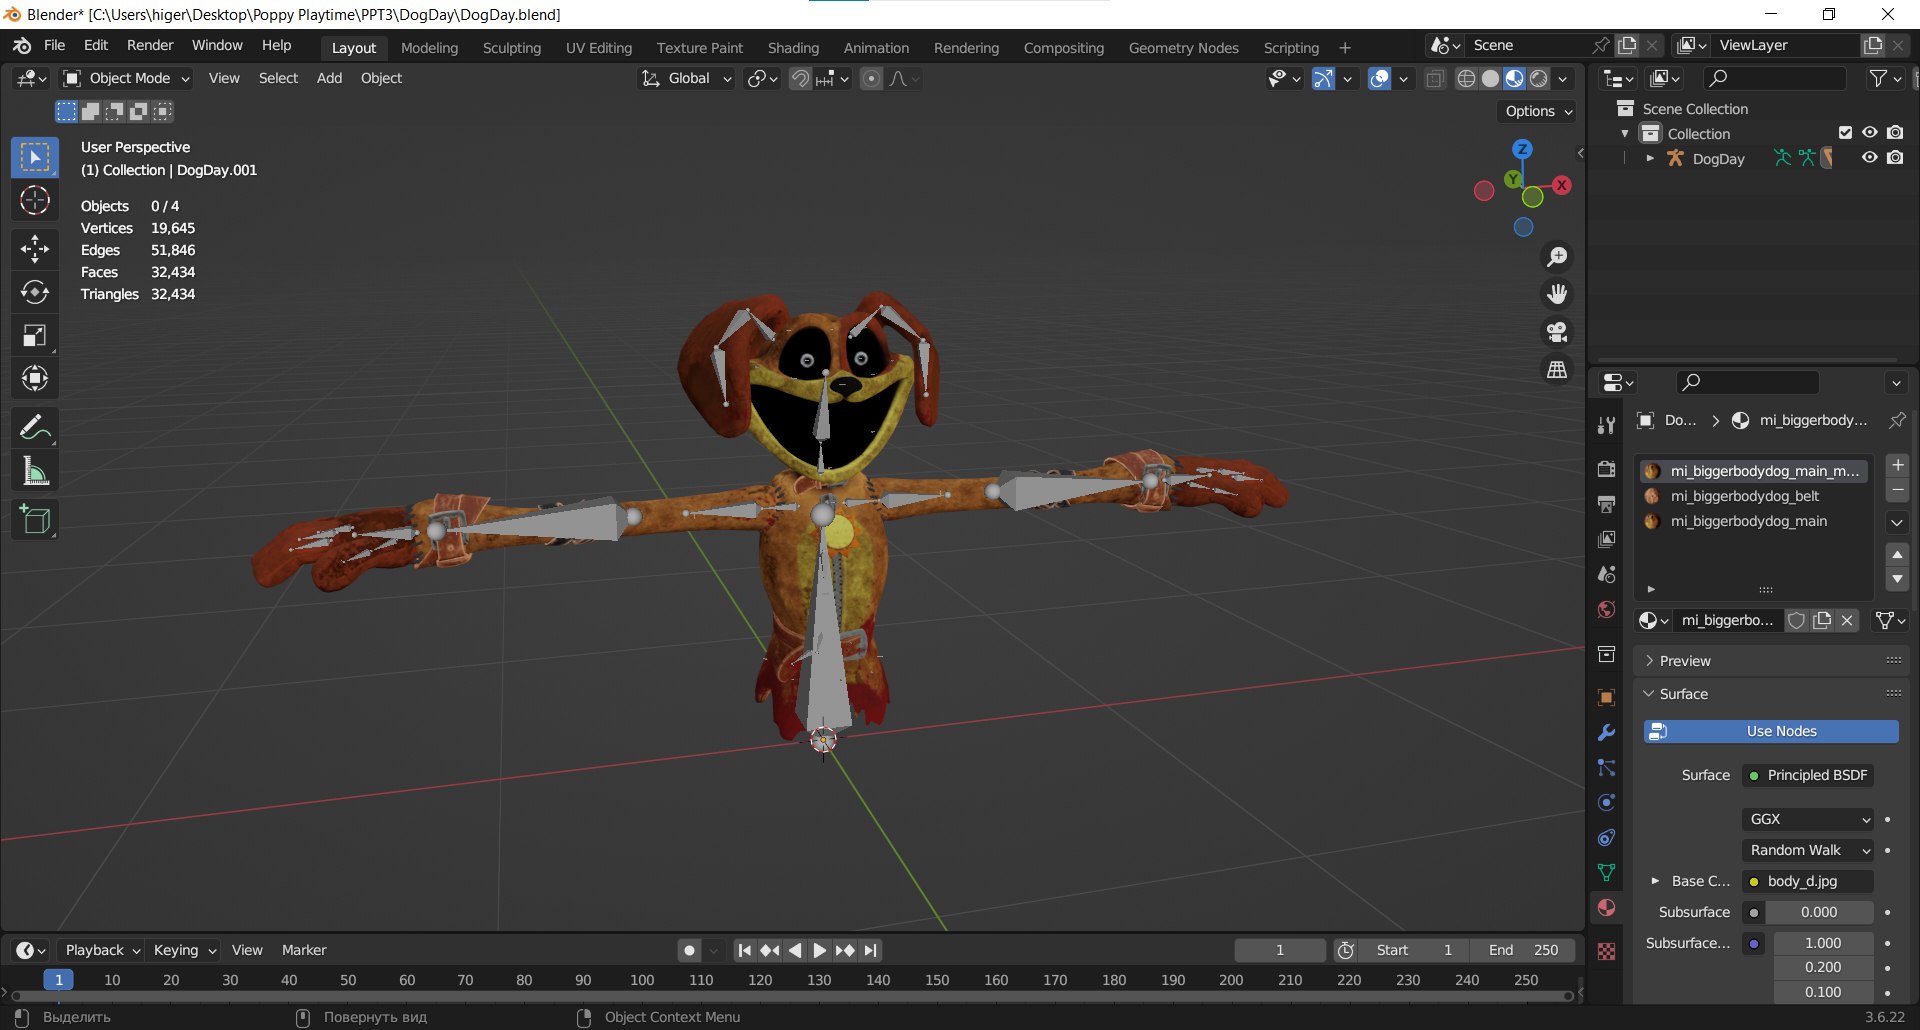
Task: Collapse the Surface panel
Action: [x=1772, y=694]
